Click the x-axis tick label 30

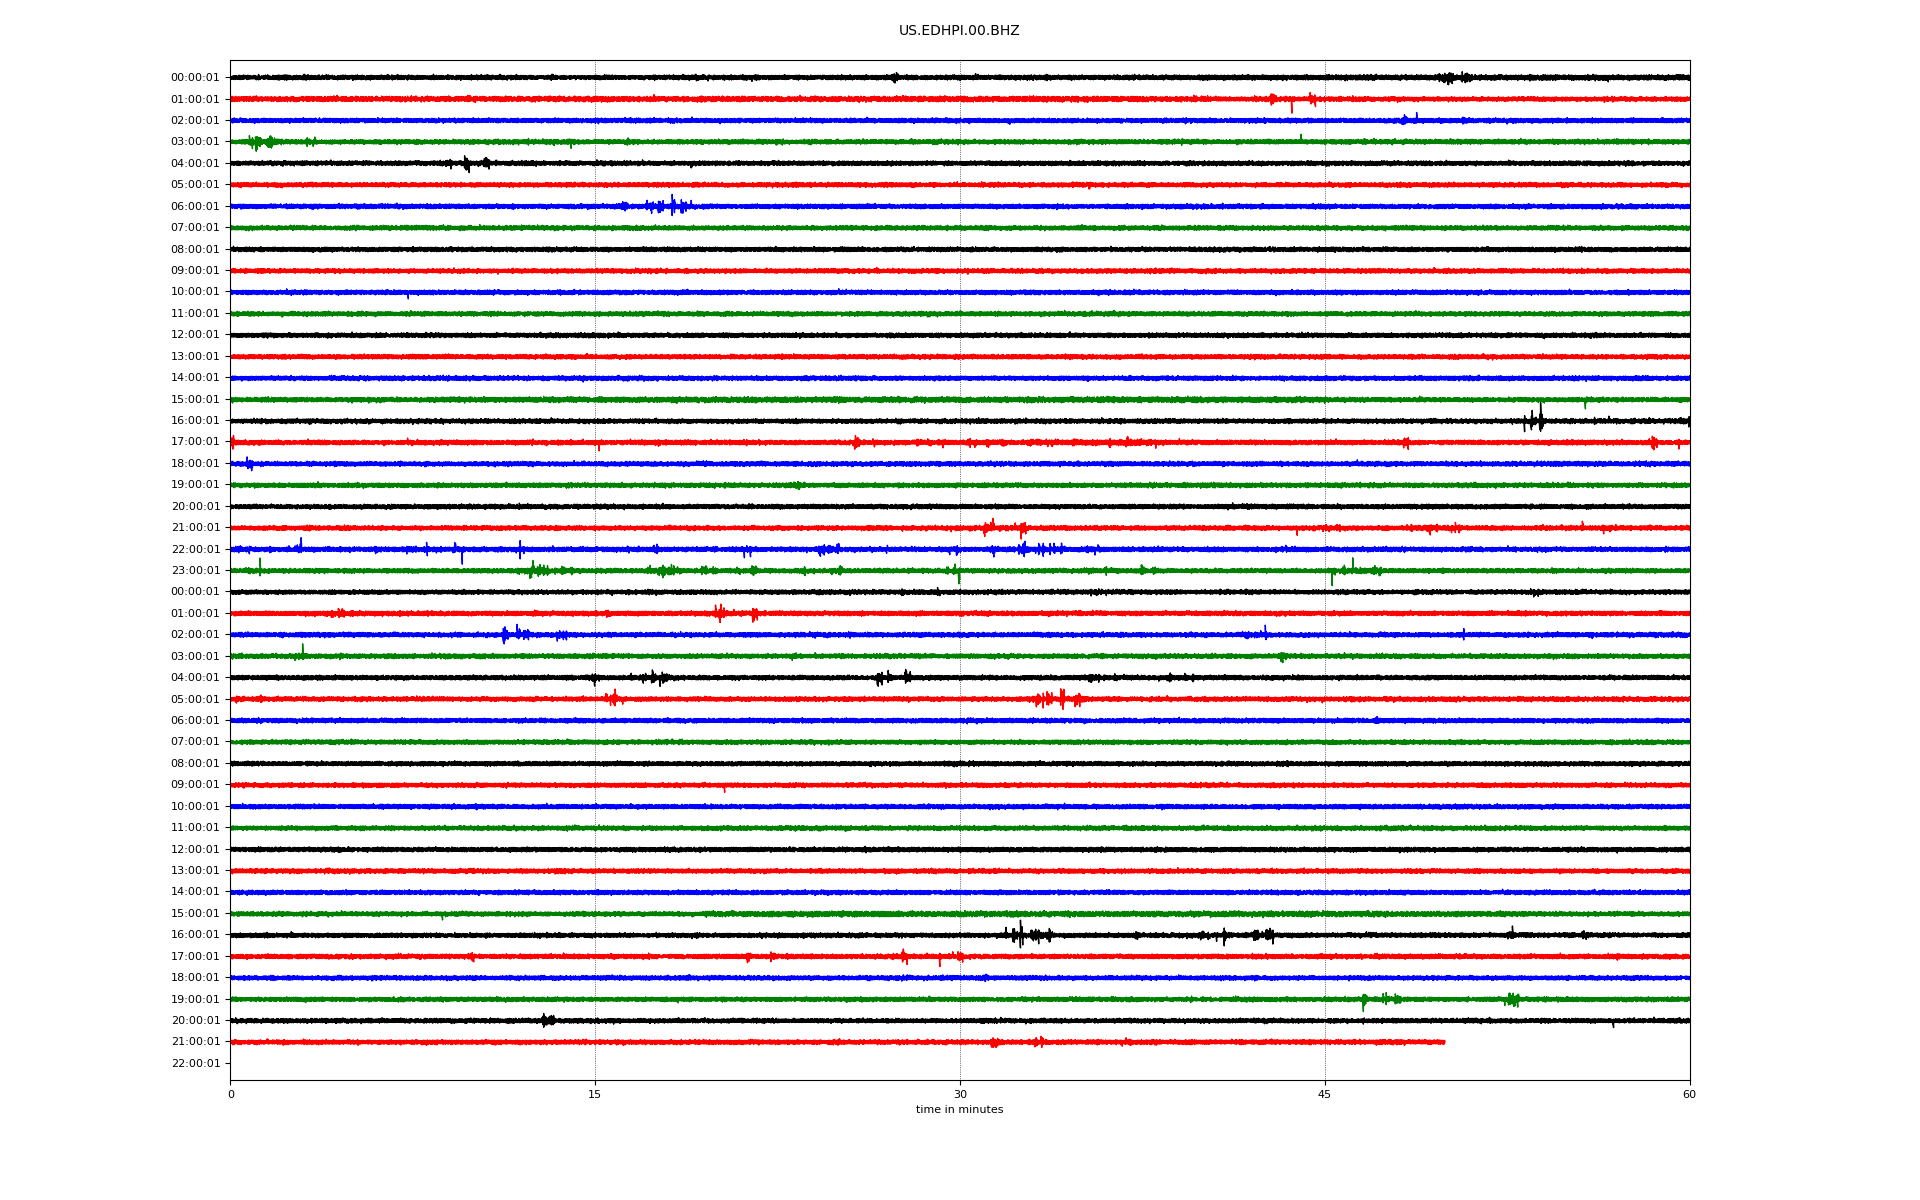960,1095
